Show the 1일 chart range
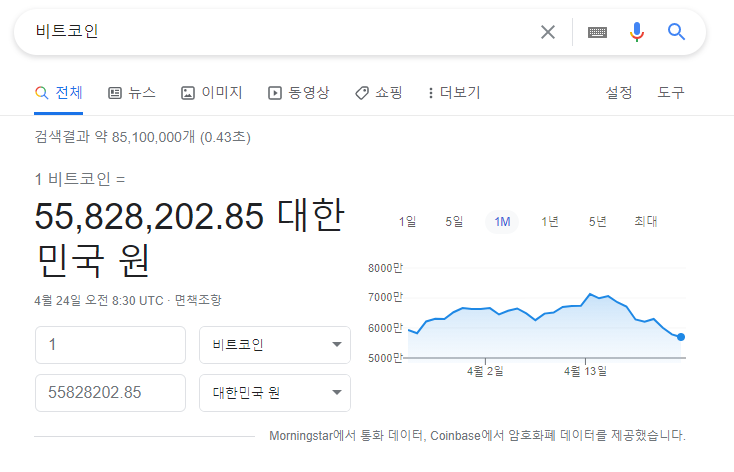The height and width of the screenshot is (472, 734). (x=407, y=221)
